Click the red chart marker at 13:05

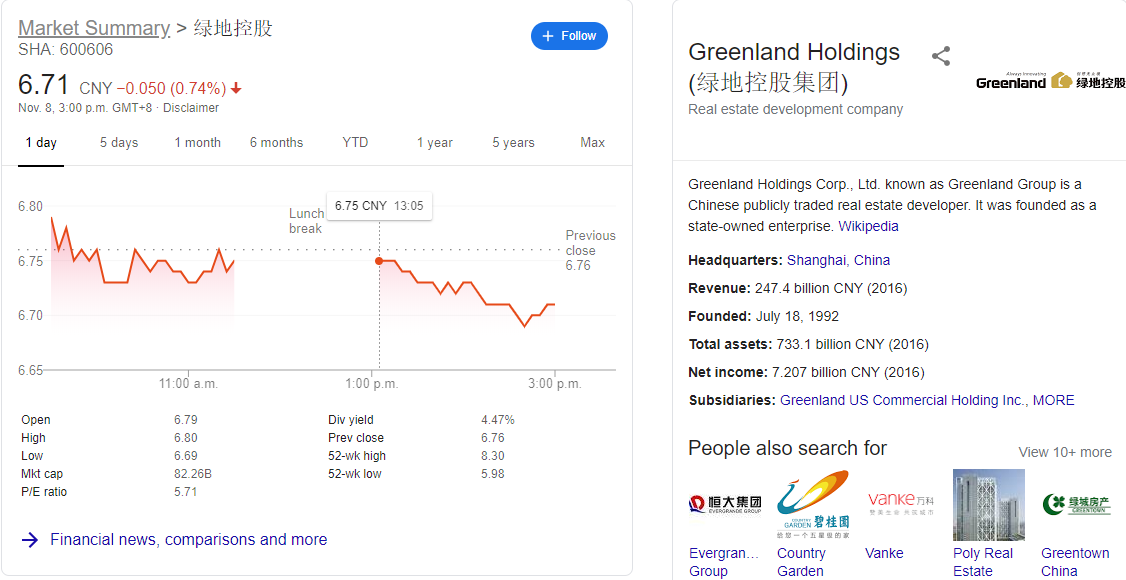(378, 261)
